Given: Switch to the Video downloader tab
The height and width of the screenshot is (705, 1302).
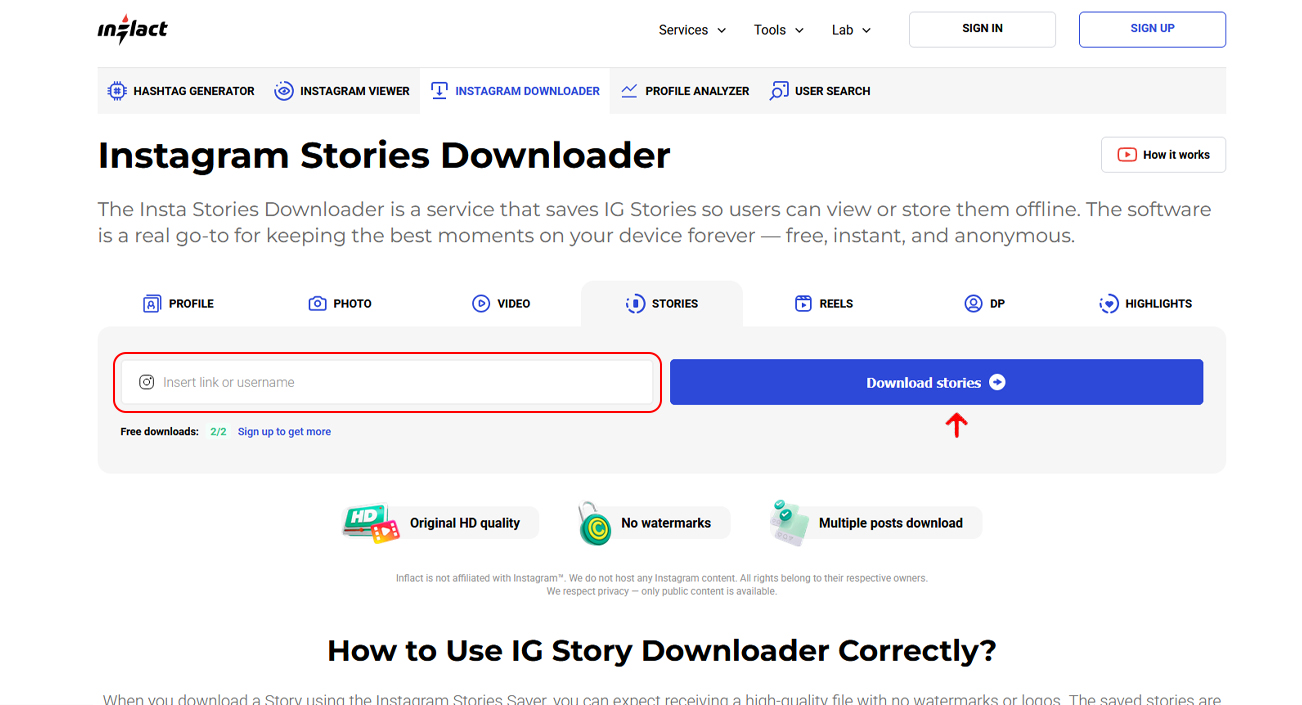Looking at the screenshot, I should click(501, 304).
